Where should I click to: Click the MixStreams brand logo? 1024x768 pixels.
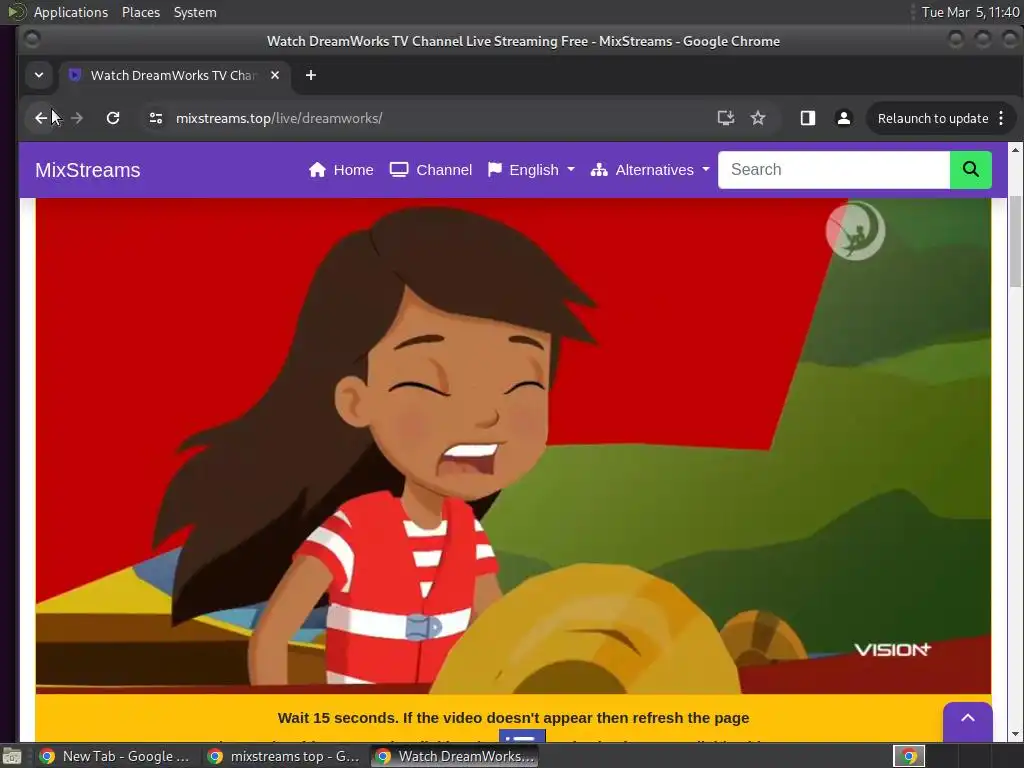click(88, 170)
